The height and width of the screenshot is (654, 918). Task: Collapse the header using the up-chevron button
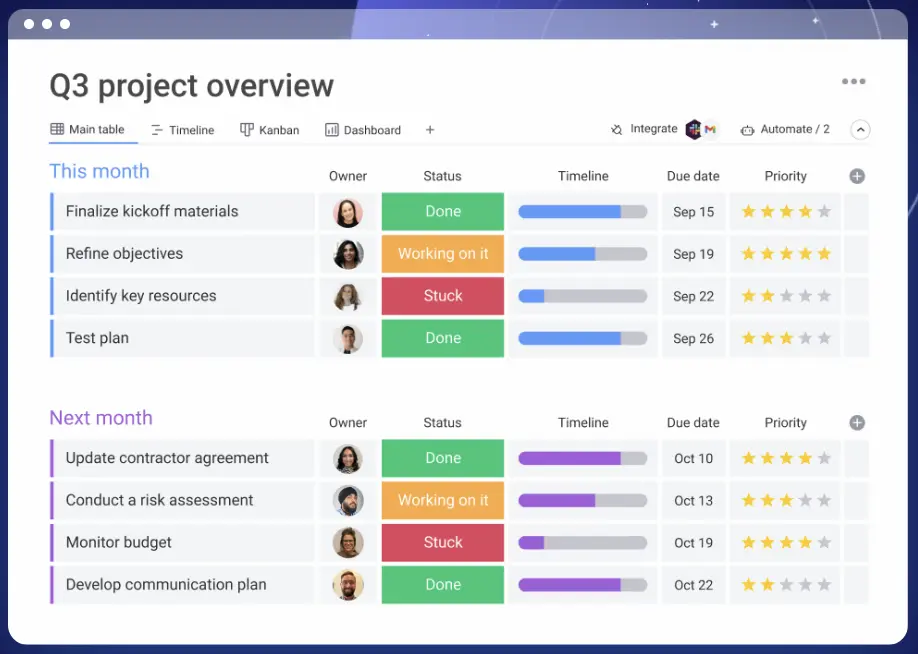pos(860,129)
